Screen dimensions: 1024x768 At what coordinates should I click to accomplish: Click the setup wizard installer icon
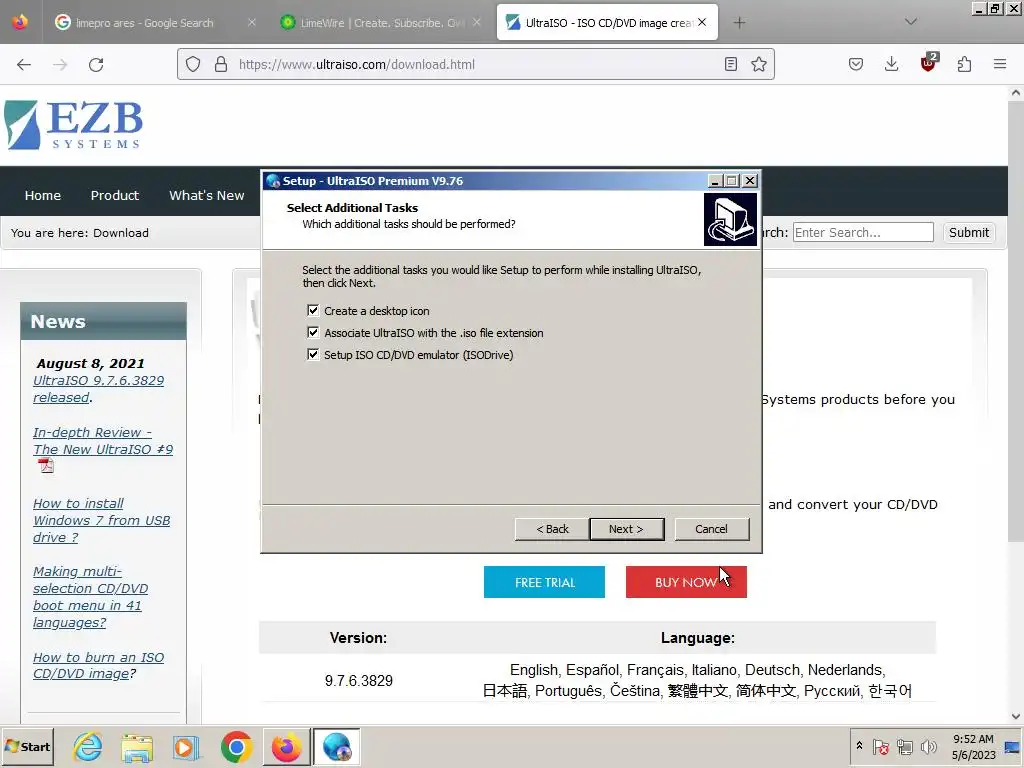point(730,219)
